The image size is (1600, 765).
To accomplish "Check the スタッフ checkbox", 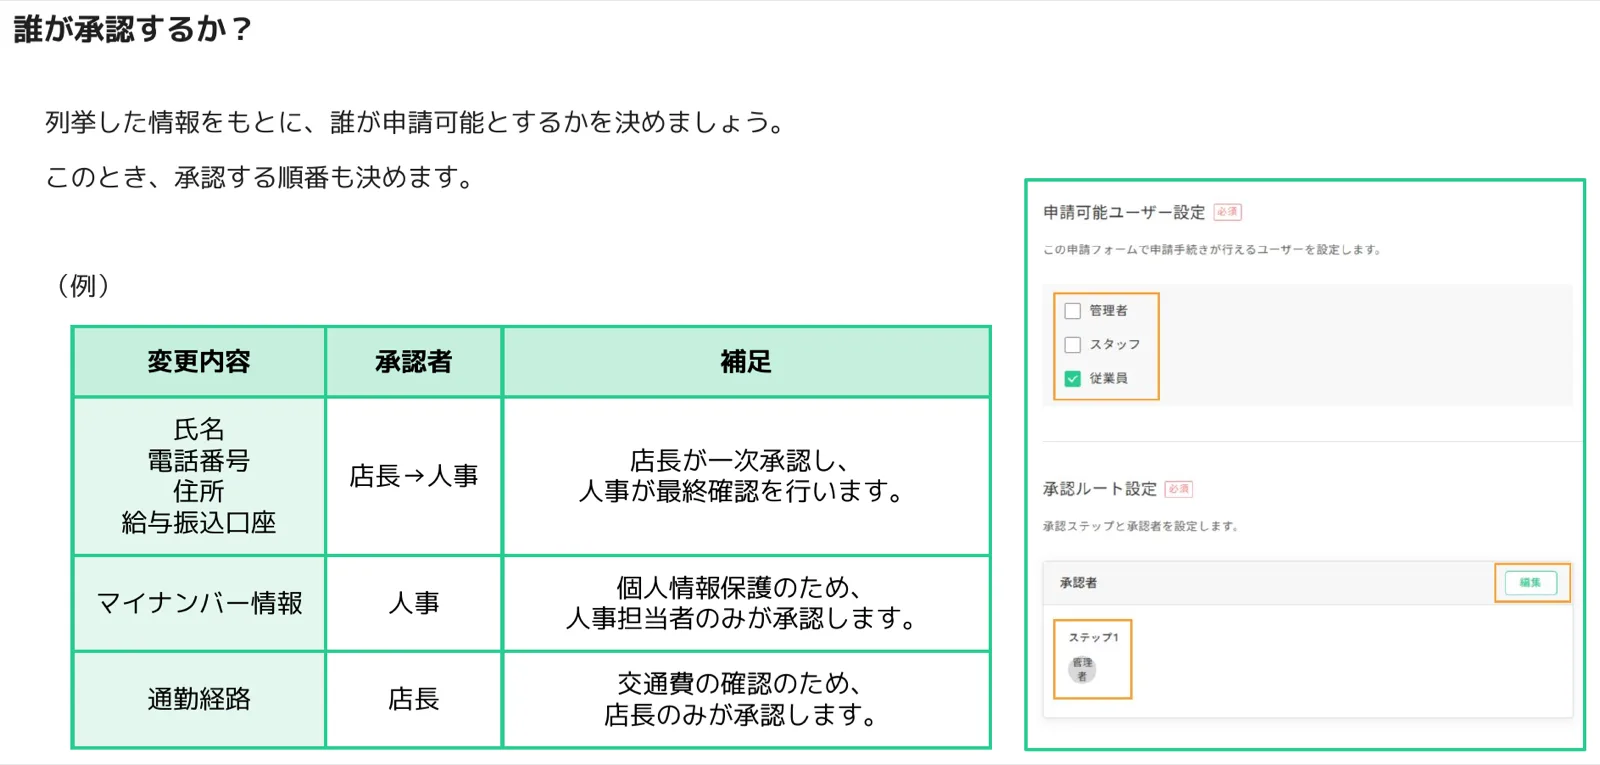I will point(1073,345).
